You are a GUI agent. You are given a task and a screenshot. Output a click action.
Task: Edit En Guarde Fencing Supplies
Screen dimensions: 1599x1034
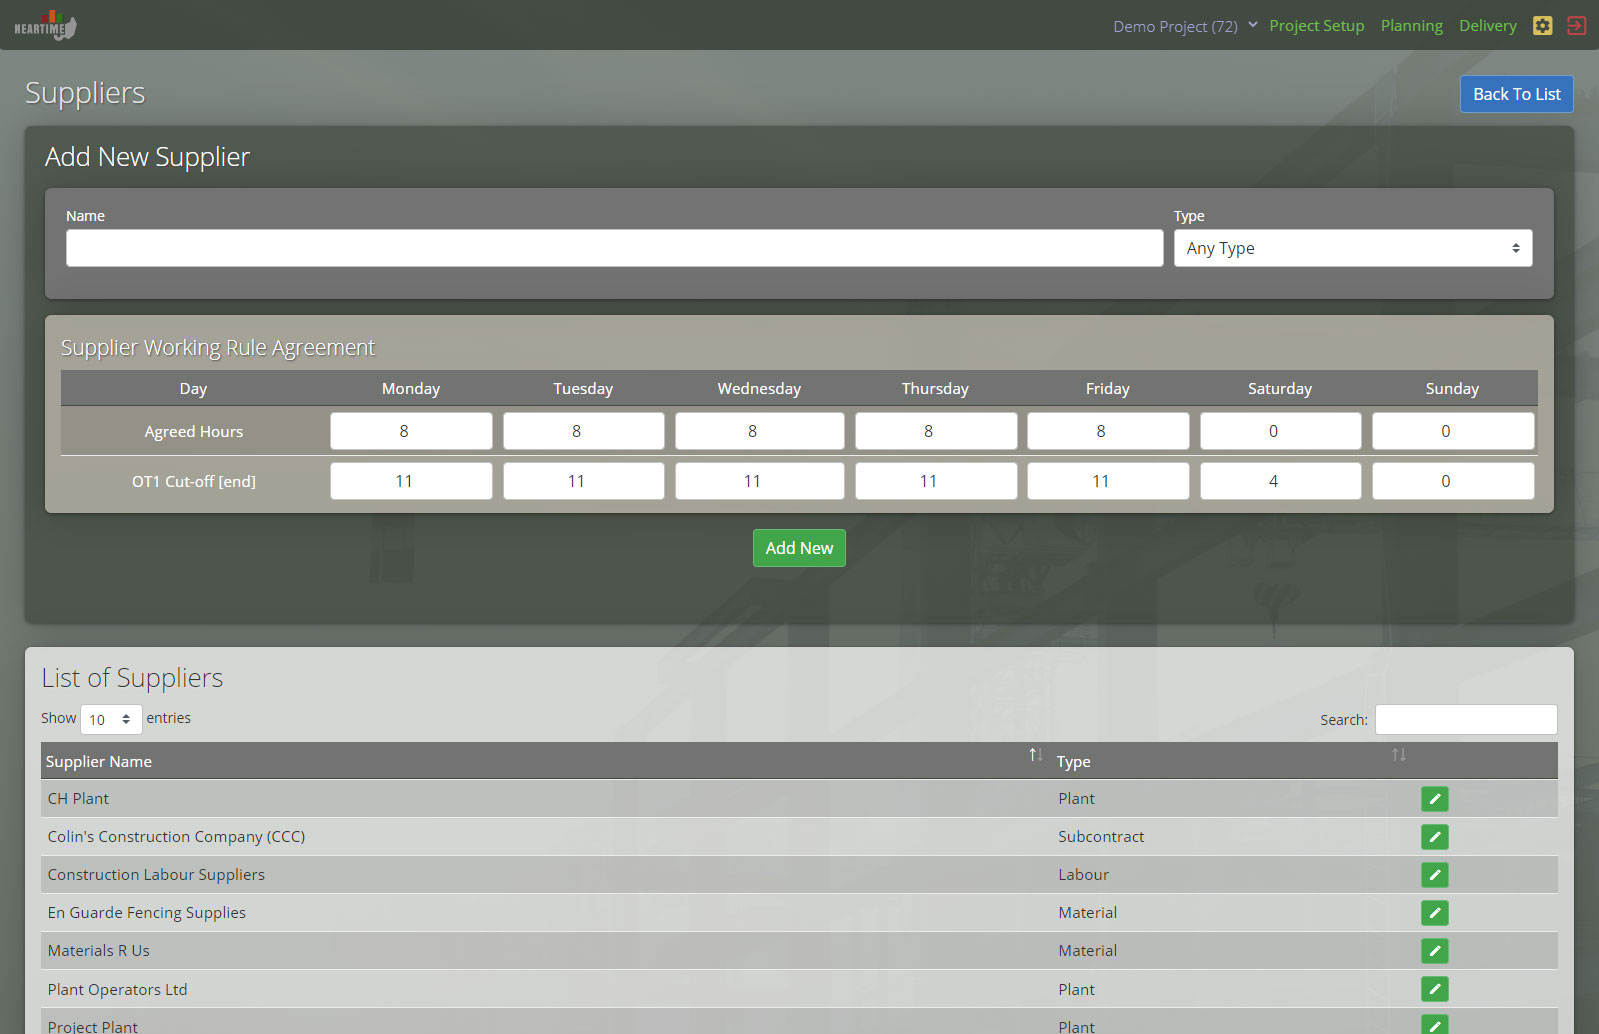pos(1434,913)
